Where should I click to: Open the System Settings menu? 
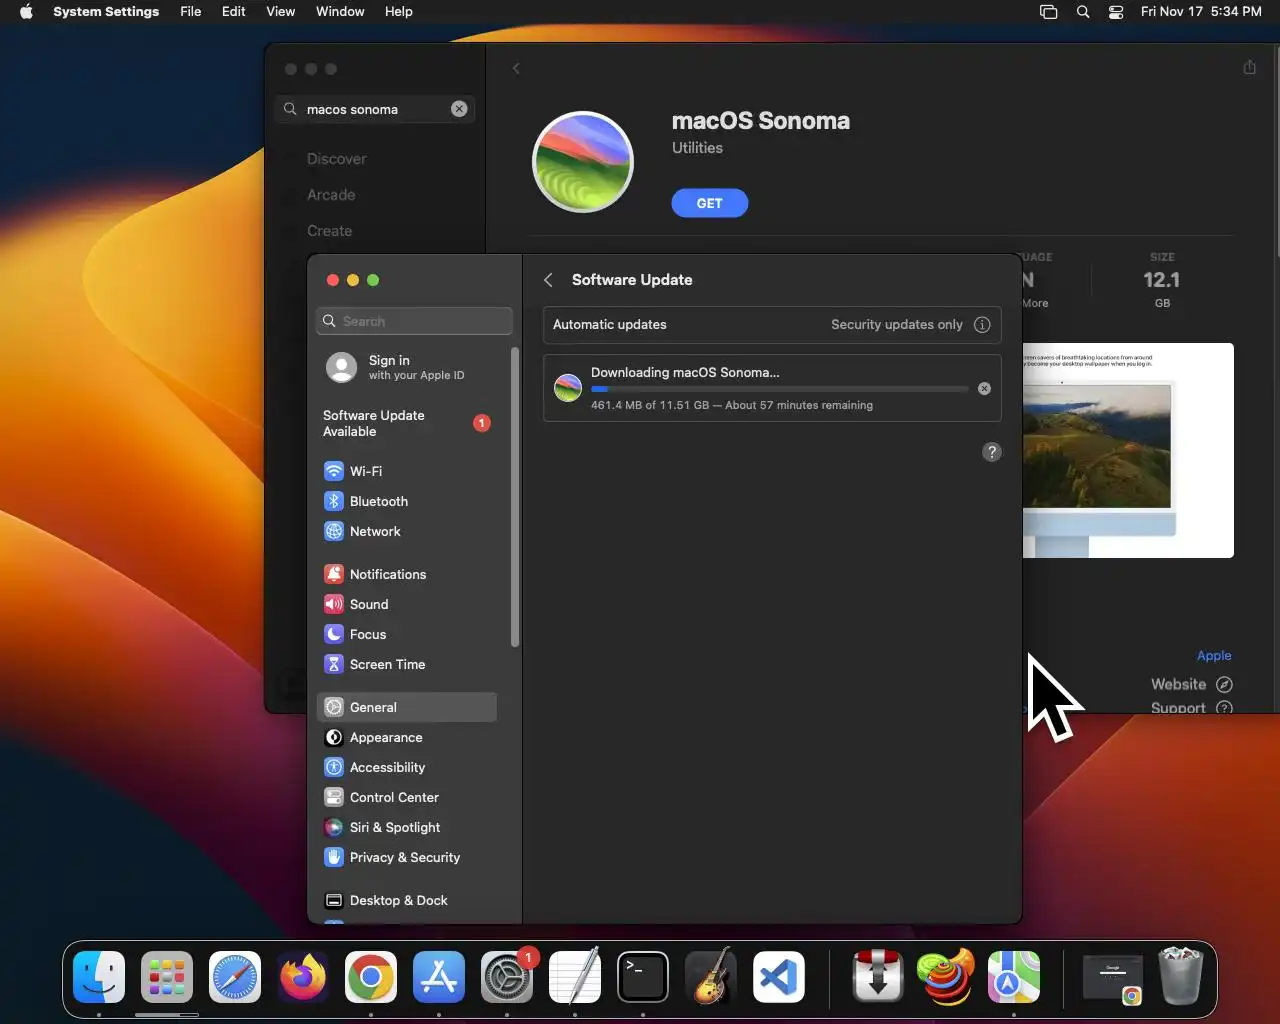click(x=106, y=11)
